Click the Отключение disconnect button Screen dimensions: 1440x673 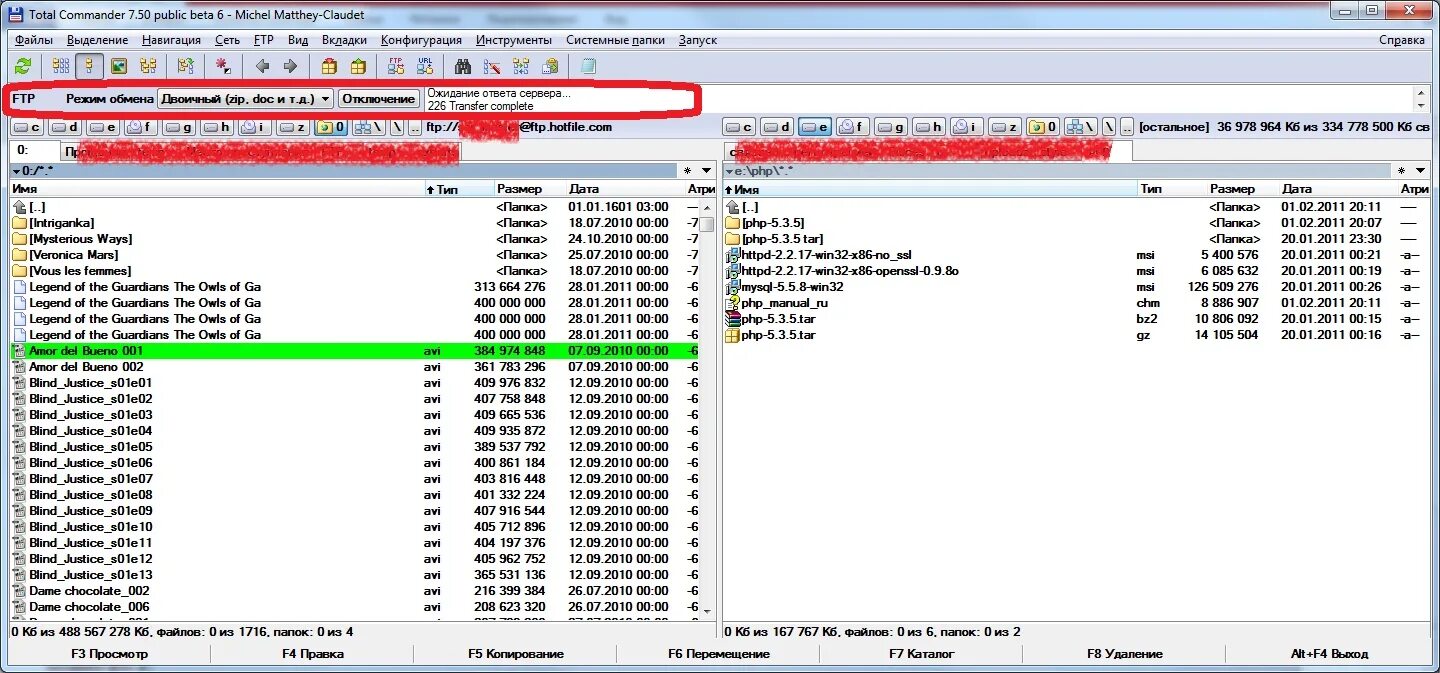379,98
